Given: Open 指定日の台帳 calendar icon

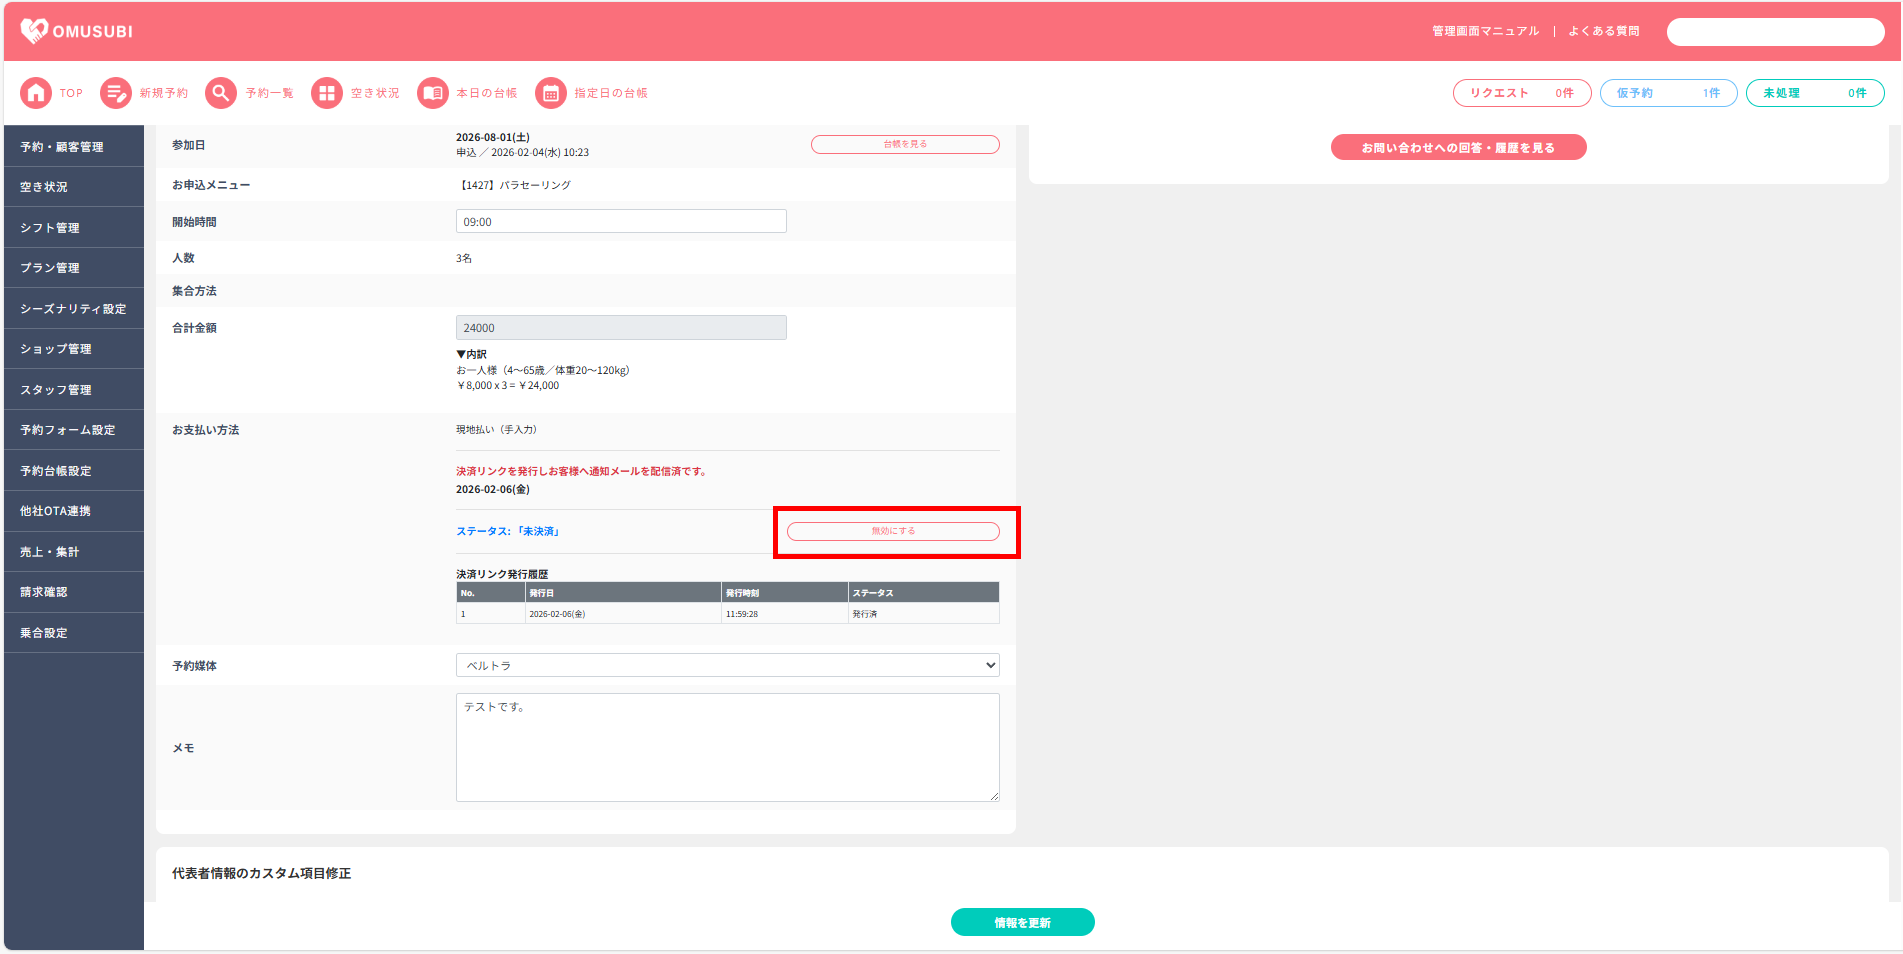Looking at the screenshot, I should (x=551, y=93).
